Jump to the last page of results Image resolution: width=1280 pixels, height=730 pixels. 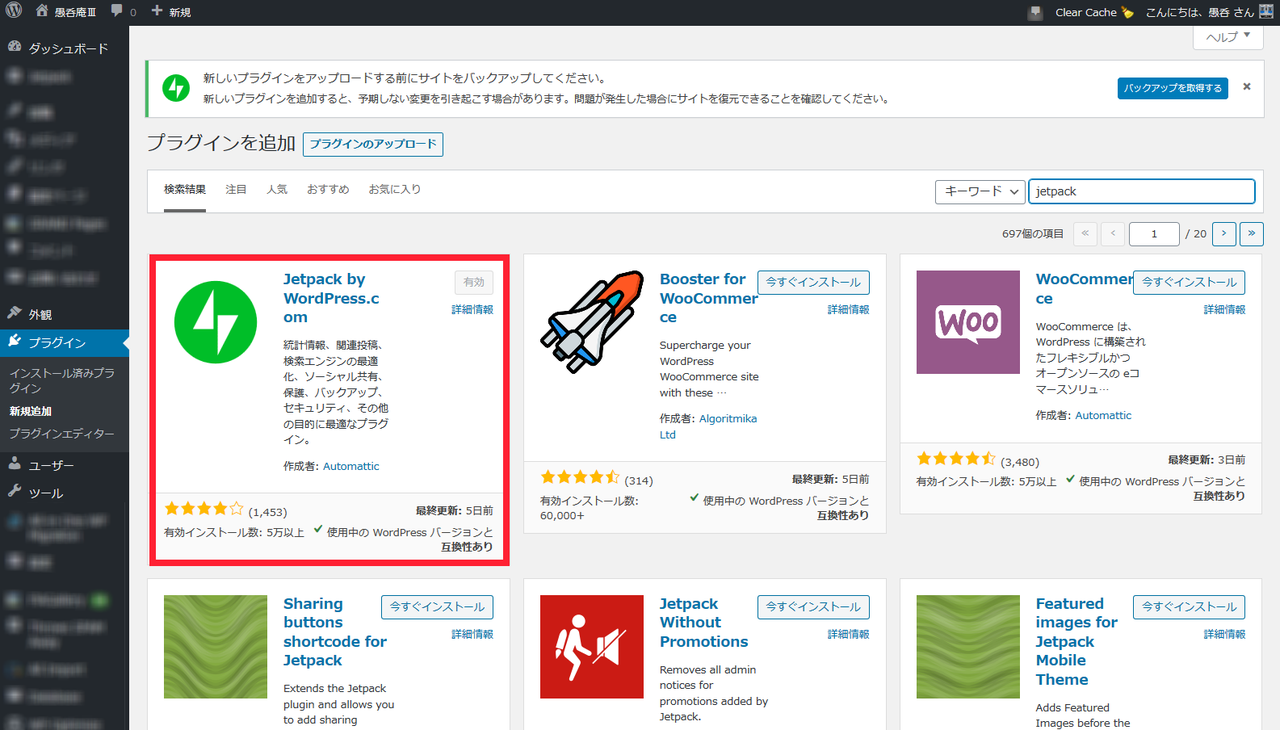(1251, 234)
